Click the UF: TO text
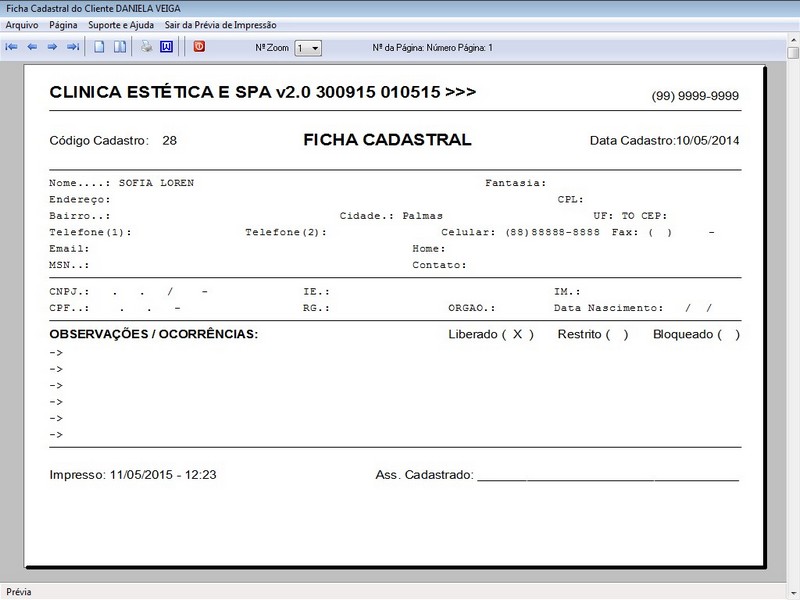This screenshot has width=800, height=600. [x=614, y=216]
